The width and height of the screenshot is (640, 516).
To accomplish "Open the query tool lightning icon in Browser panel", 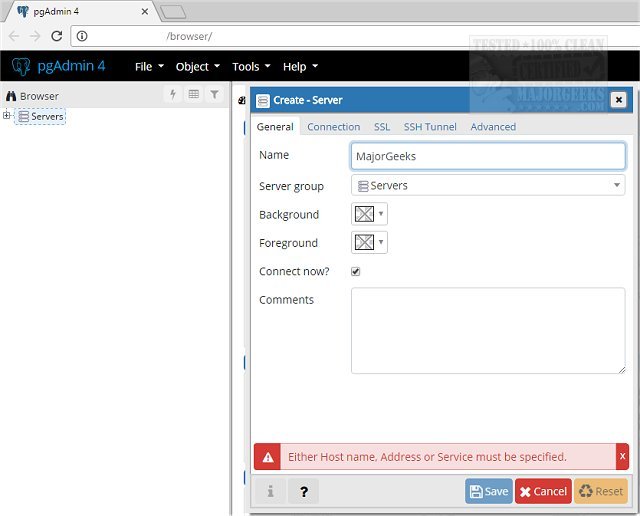I will (173, 94).
